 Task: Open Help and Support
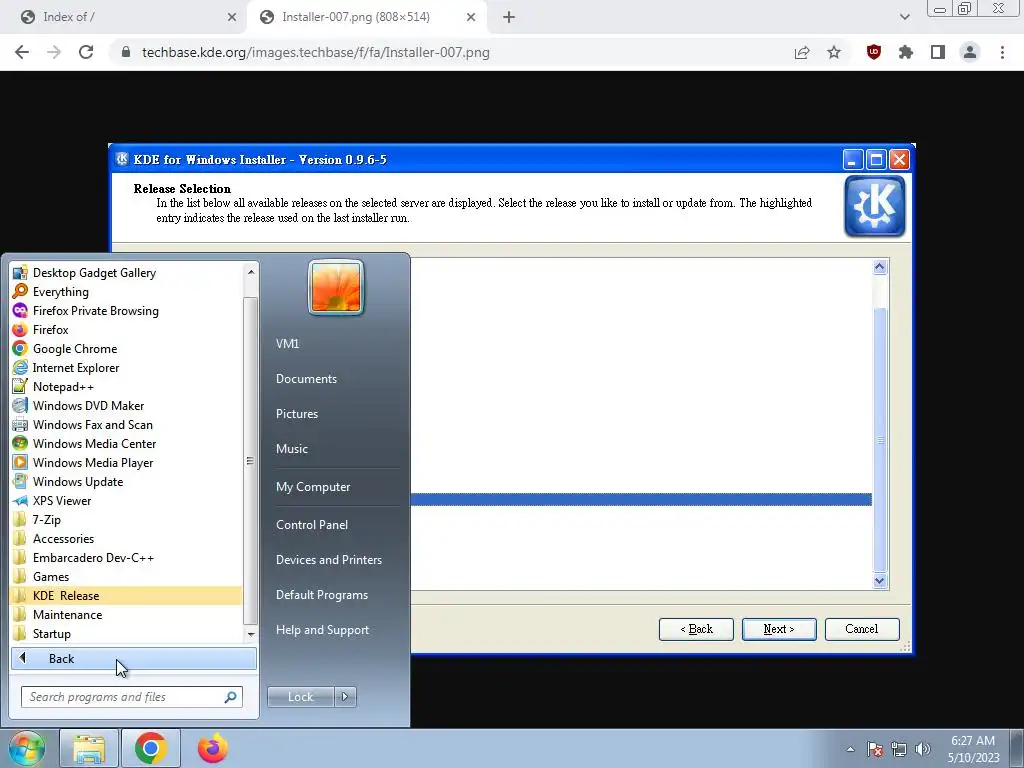tap(323, 630)
